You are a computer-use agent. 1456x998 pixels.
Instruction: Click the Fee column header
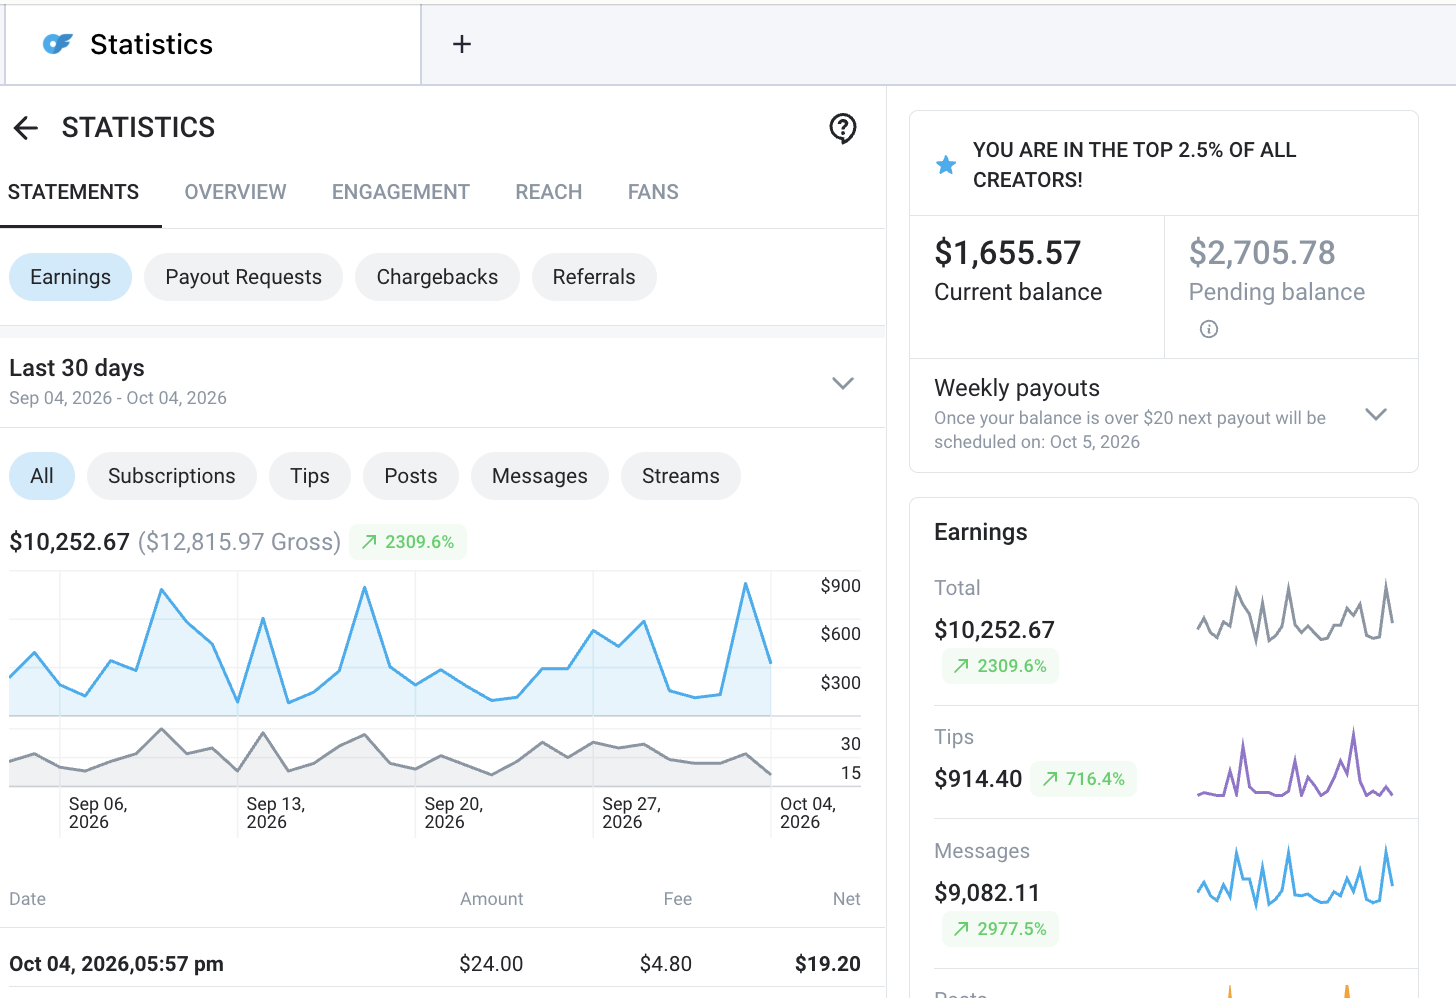pos(678,899)
